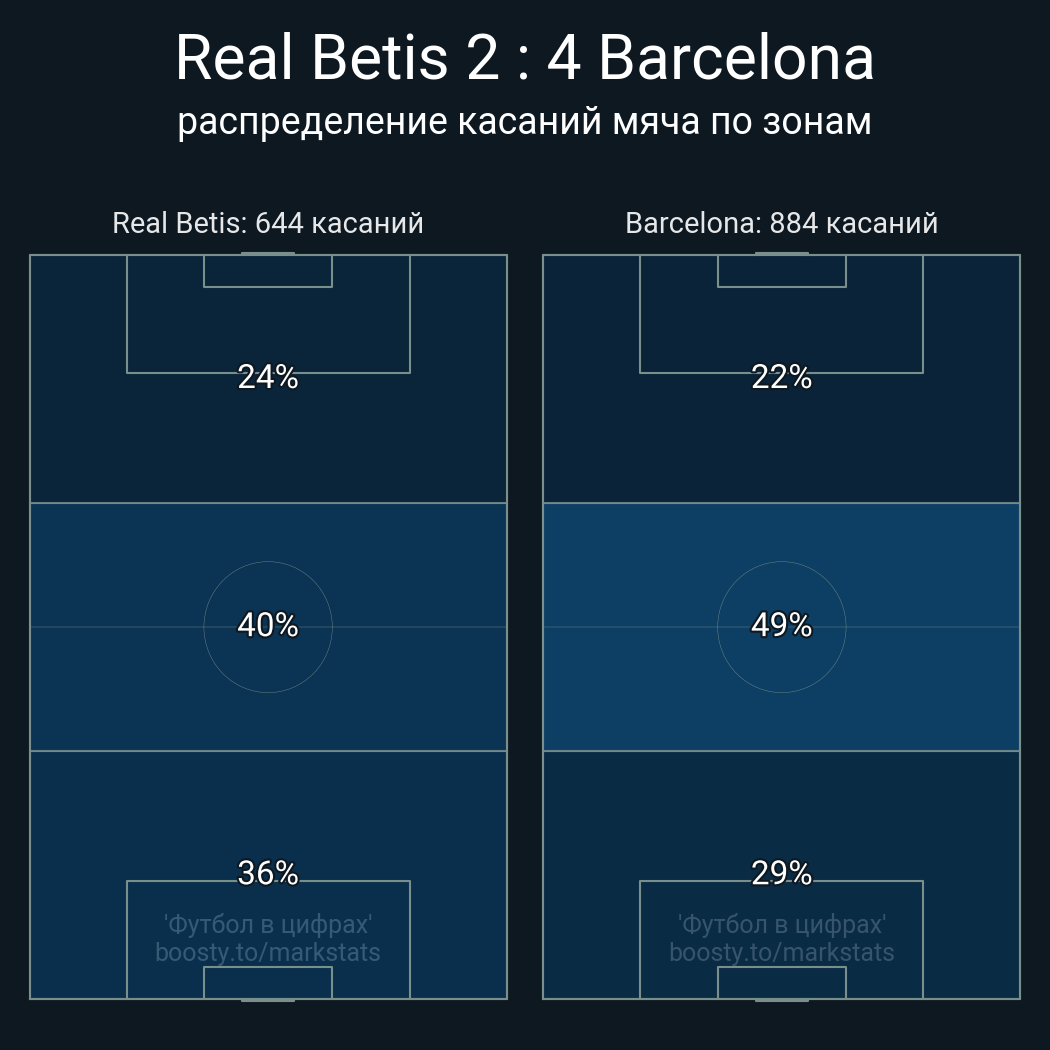Viewport: 1050px width, 1050px height.
Task: Open boosty.to/markstats link on Real Betis pitch
Action: coord(268,952)
